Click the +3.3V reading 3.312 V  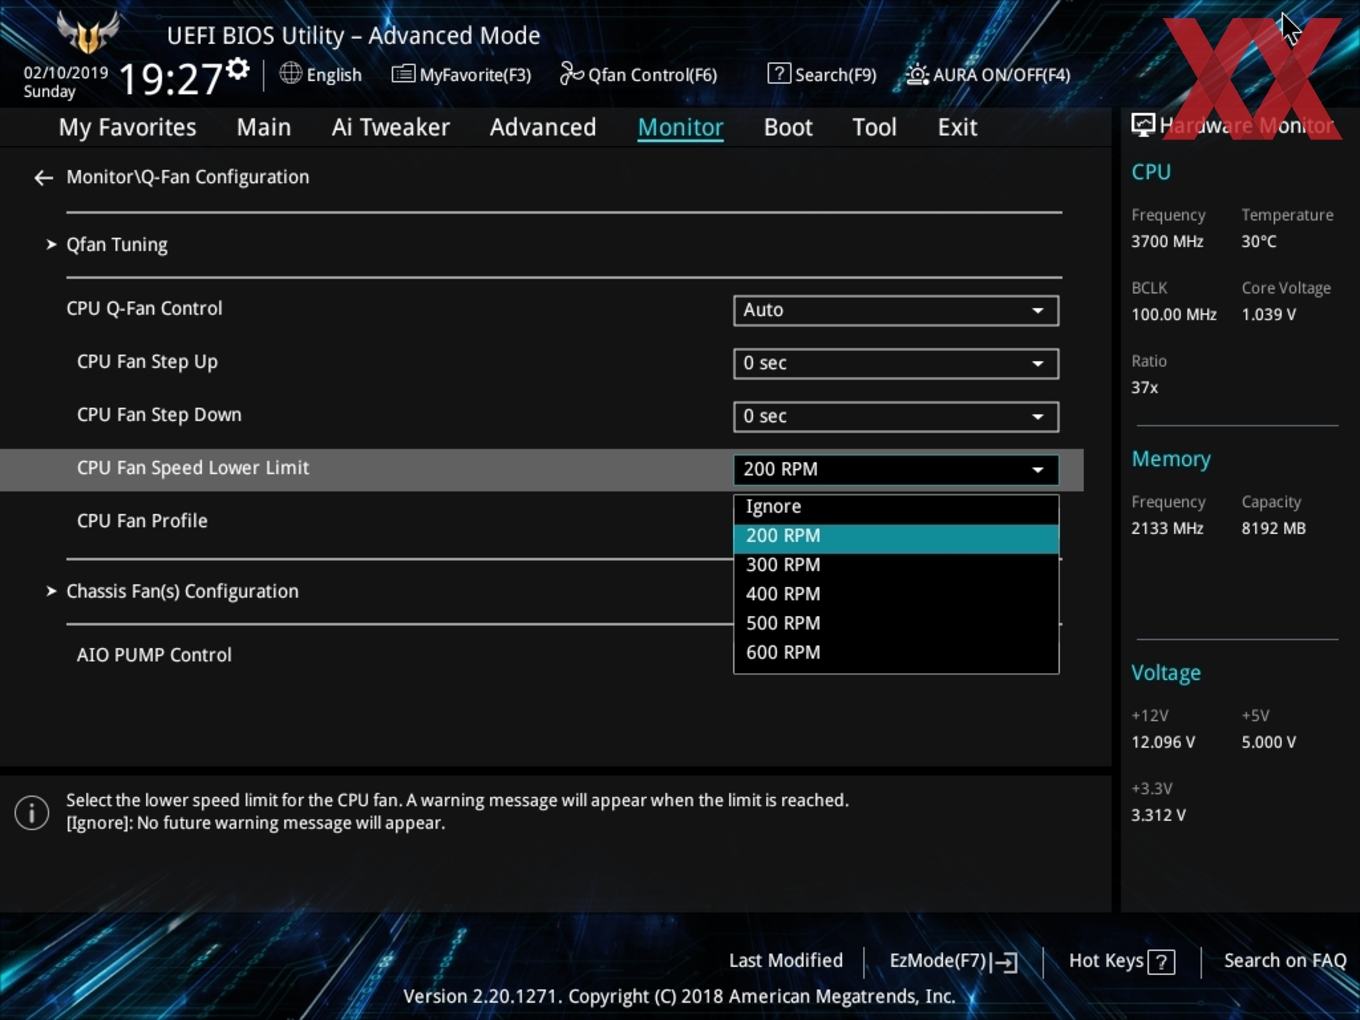[1158, 816]
